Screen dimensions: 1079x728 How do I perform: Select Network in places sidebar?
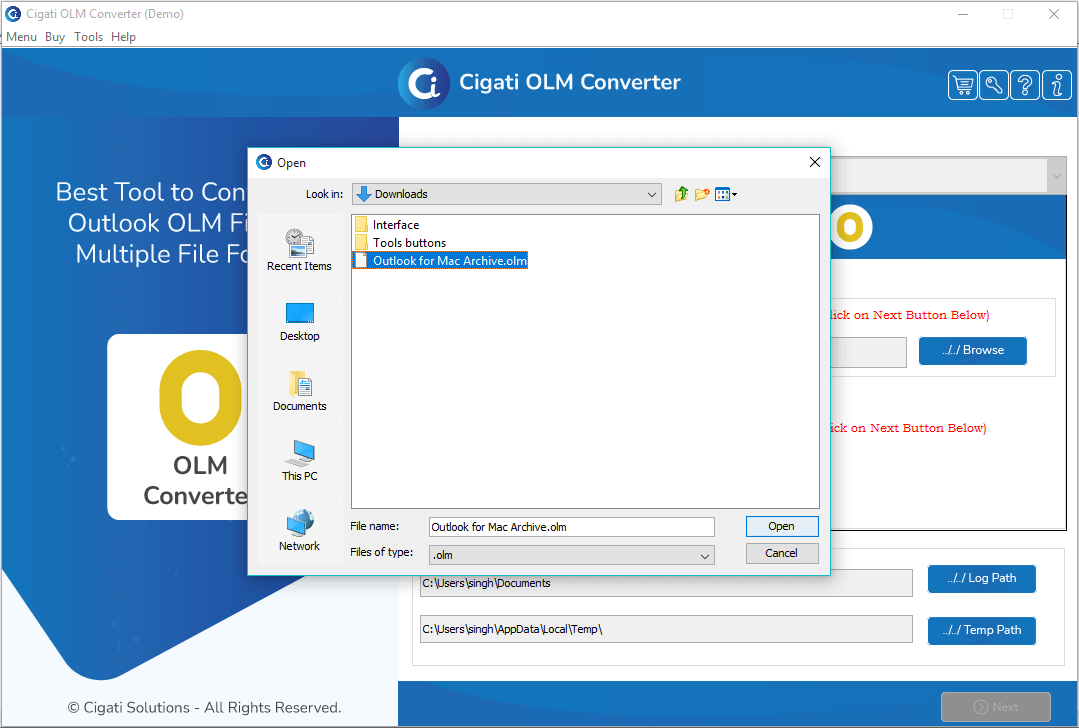click(299, 531)
